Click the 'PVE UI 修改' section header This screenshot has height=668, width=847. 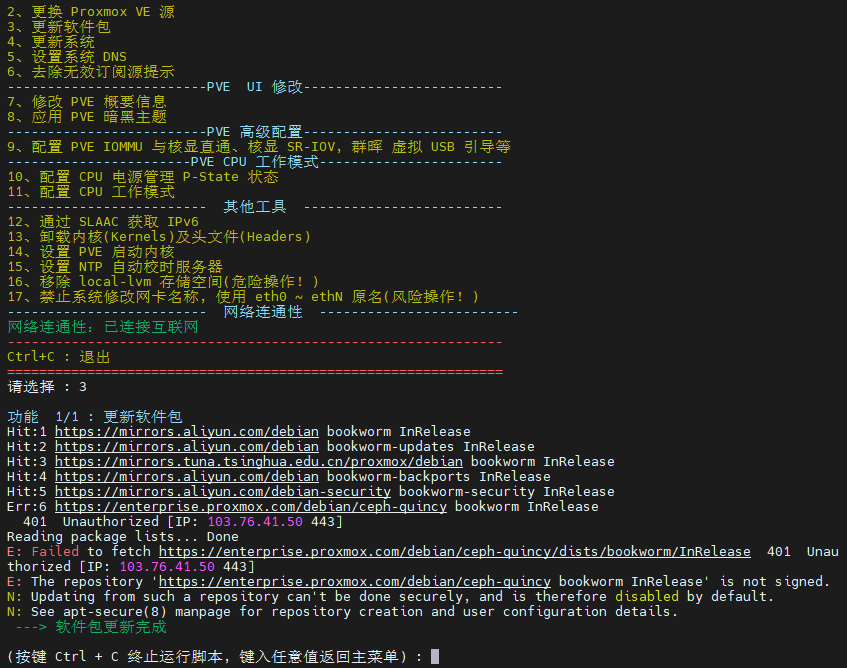tap(255, 87)
